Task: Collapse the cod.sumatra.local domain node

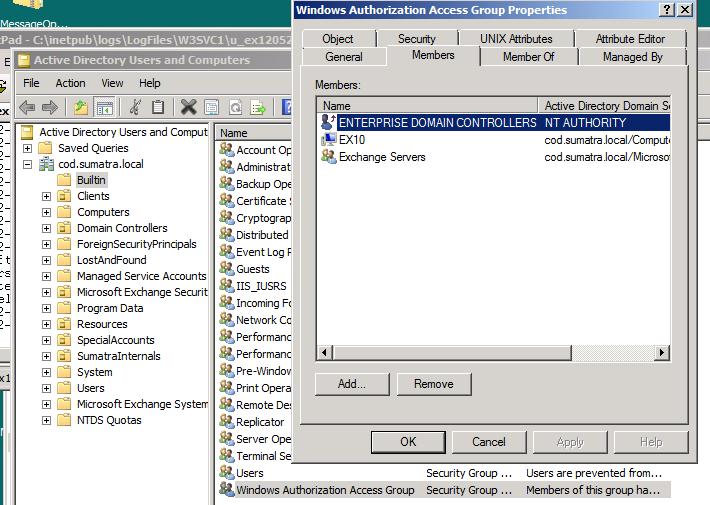Action: [x=27, y=164]
